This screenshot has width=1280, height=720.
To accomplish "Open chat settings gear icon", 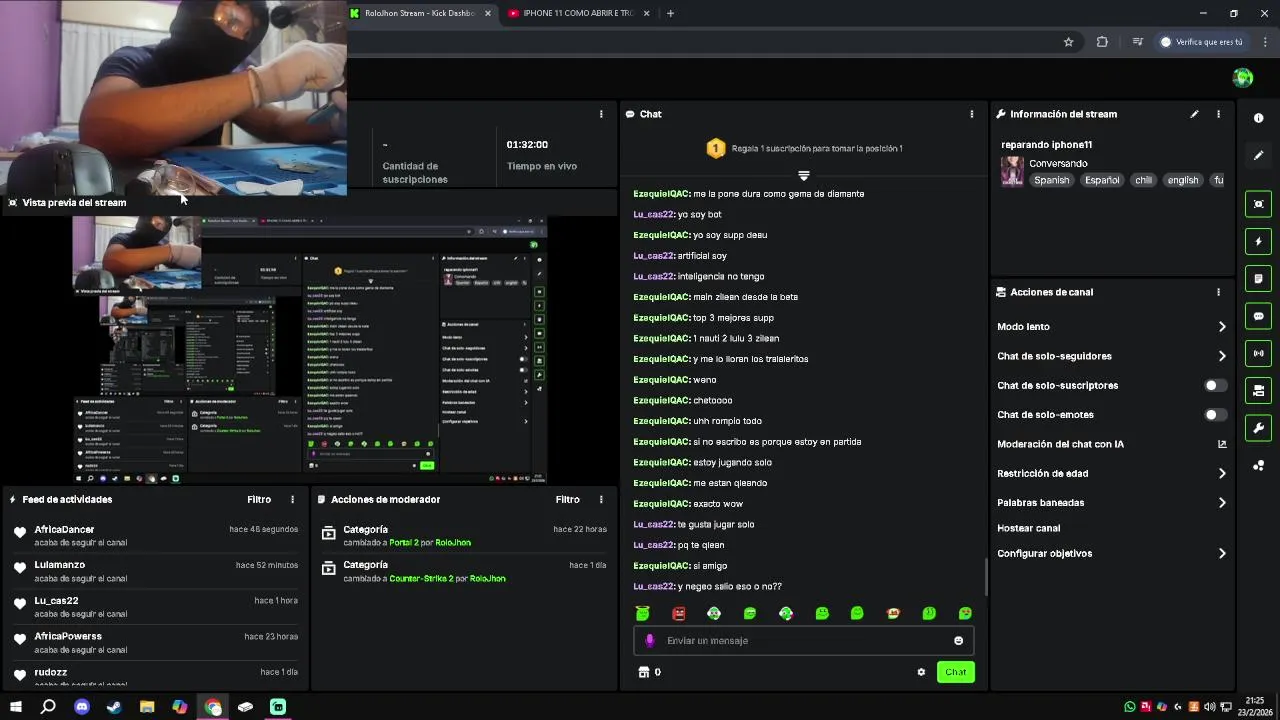I will click(x=921, y=672).
